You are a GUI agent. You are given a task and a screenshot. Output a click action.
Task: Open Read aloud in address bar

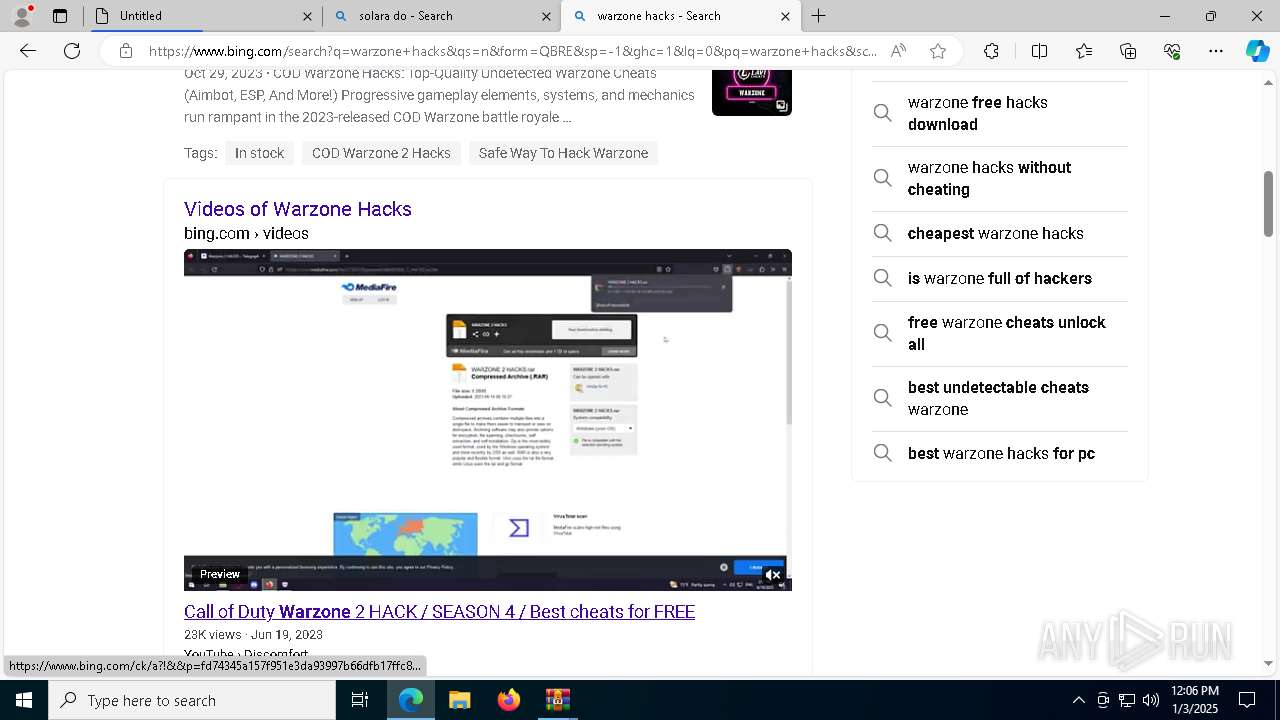click(x=898, y=51)
